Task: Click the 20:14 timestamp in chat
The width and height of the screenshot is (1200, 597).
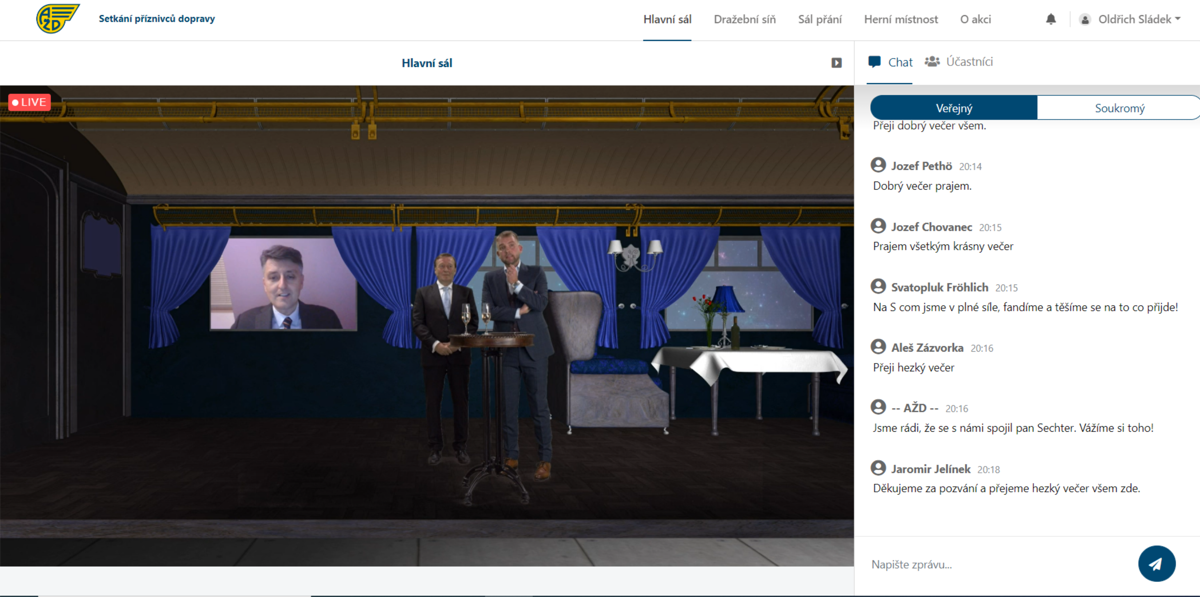Action: (970, 167)
